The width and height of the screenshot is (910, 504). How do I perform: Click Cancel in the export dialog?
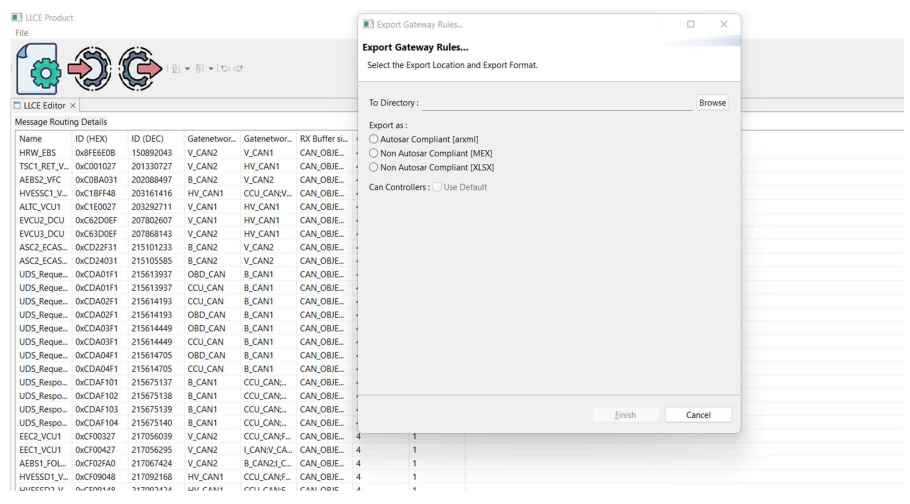(x=698, y=415)
